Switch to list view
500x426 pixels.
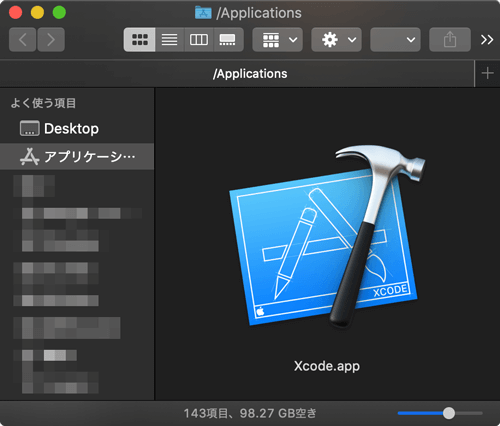click(169, 40)
